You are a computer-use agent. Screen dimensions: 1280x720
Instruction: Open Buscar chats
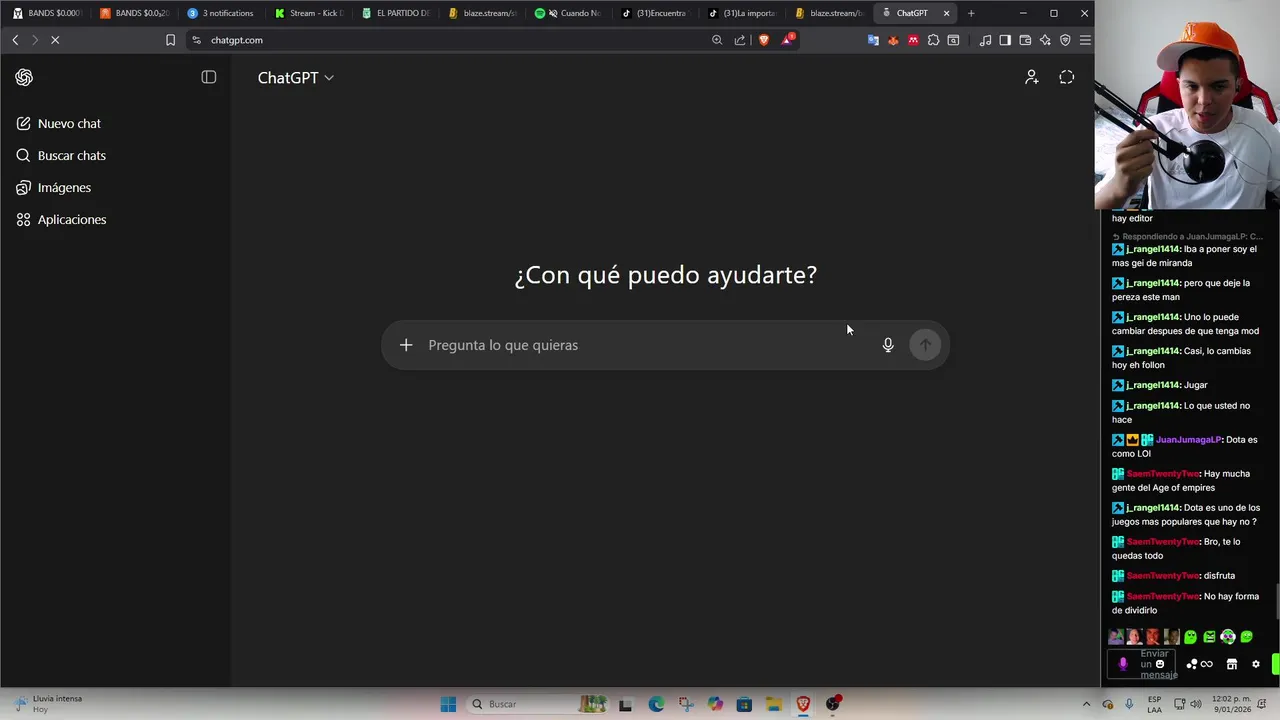point(71,155)
